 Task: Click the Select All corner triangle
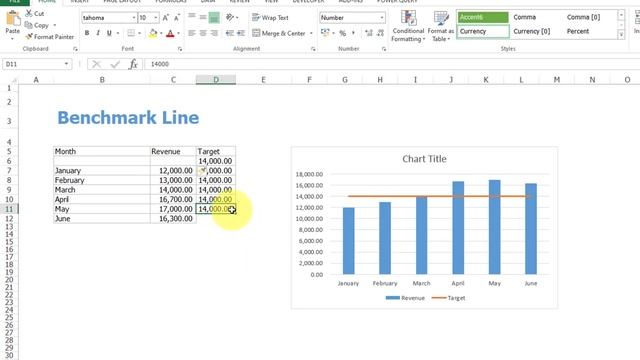click(x=14, y=80)
